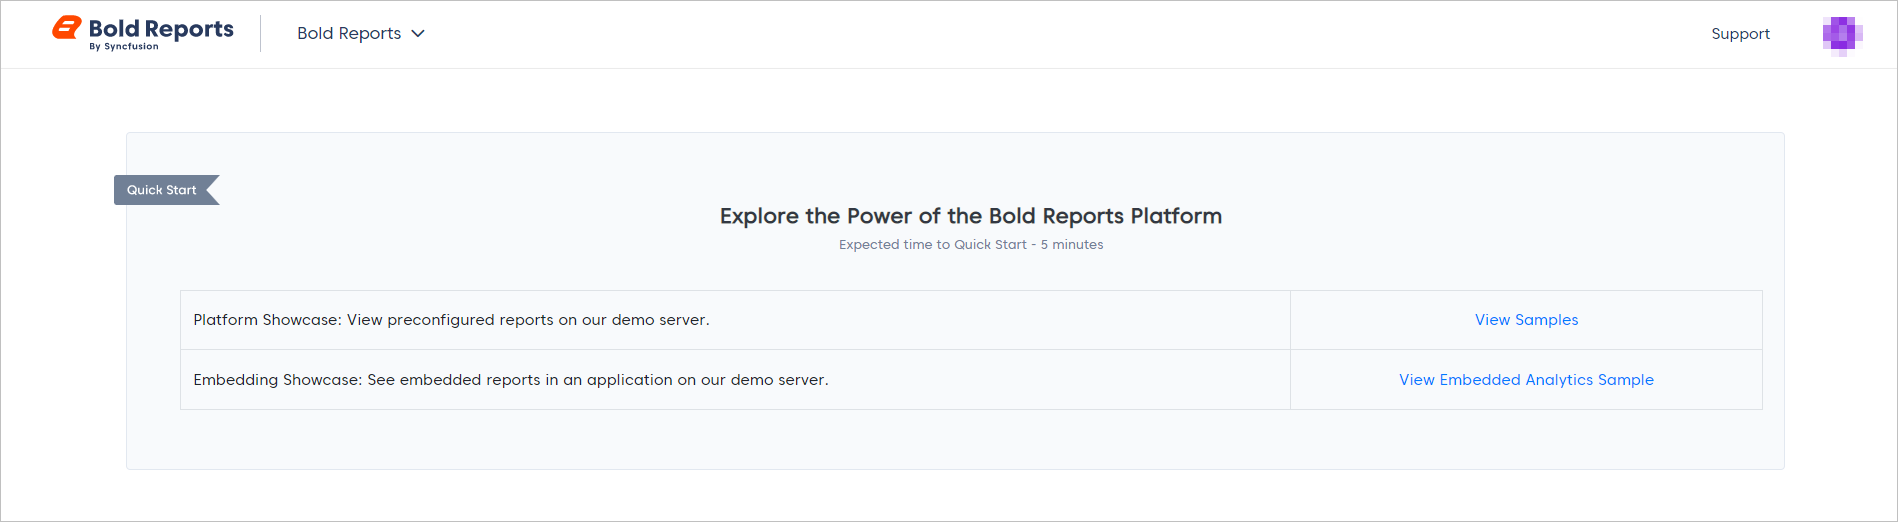This screenshot has height=522, width=1898.
Task: Click the 'Explore the Power of the Bold Reports Platform' heading
Action: tap(971, 216)
